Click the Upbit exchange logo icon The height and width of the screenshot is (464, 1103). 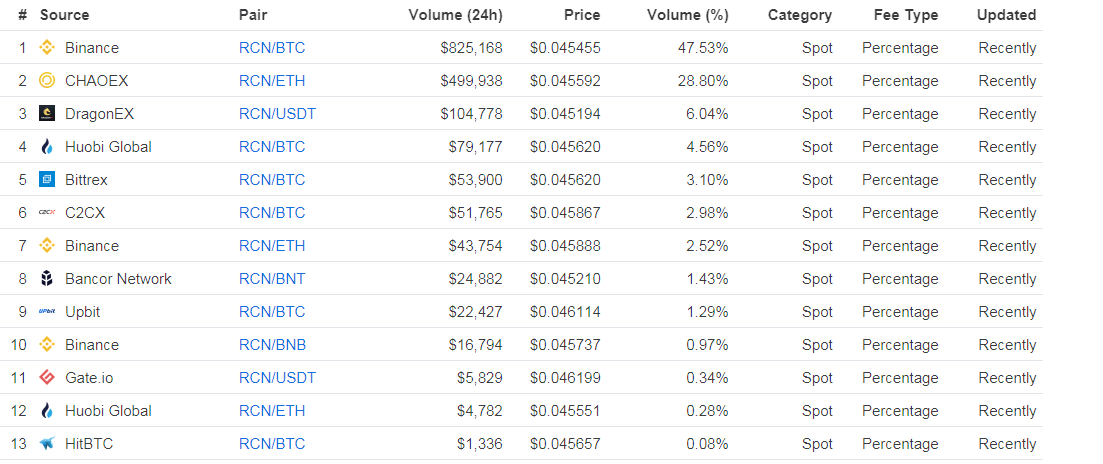pyautogui.click(x=46, y=312)
